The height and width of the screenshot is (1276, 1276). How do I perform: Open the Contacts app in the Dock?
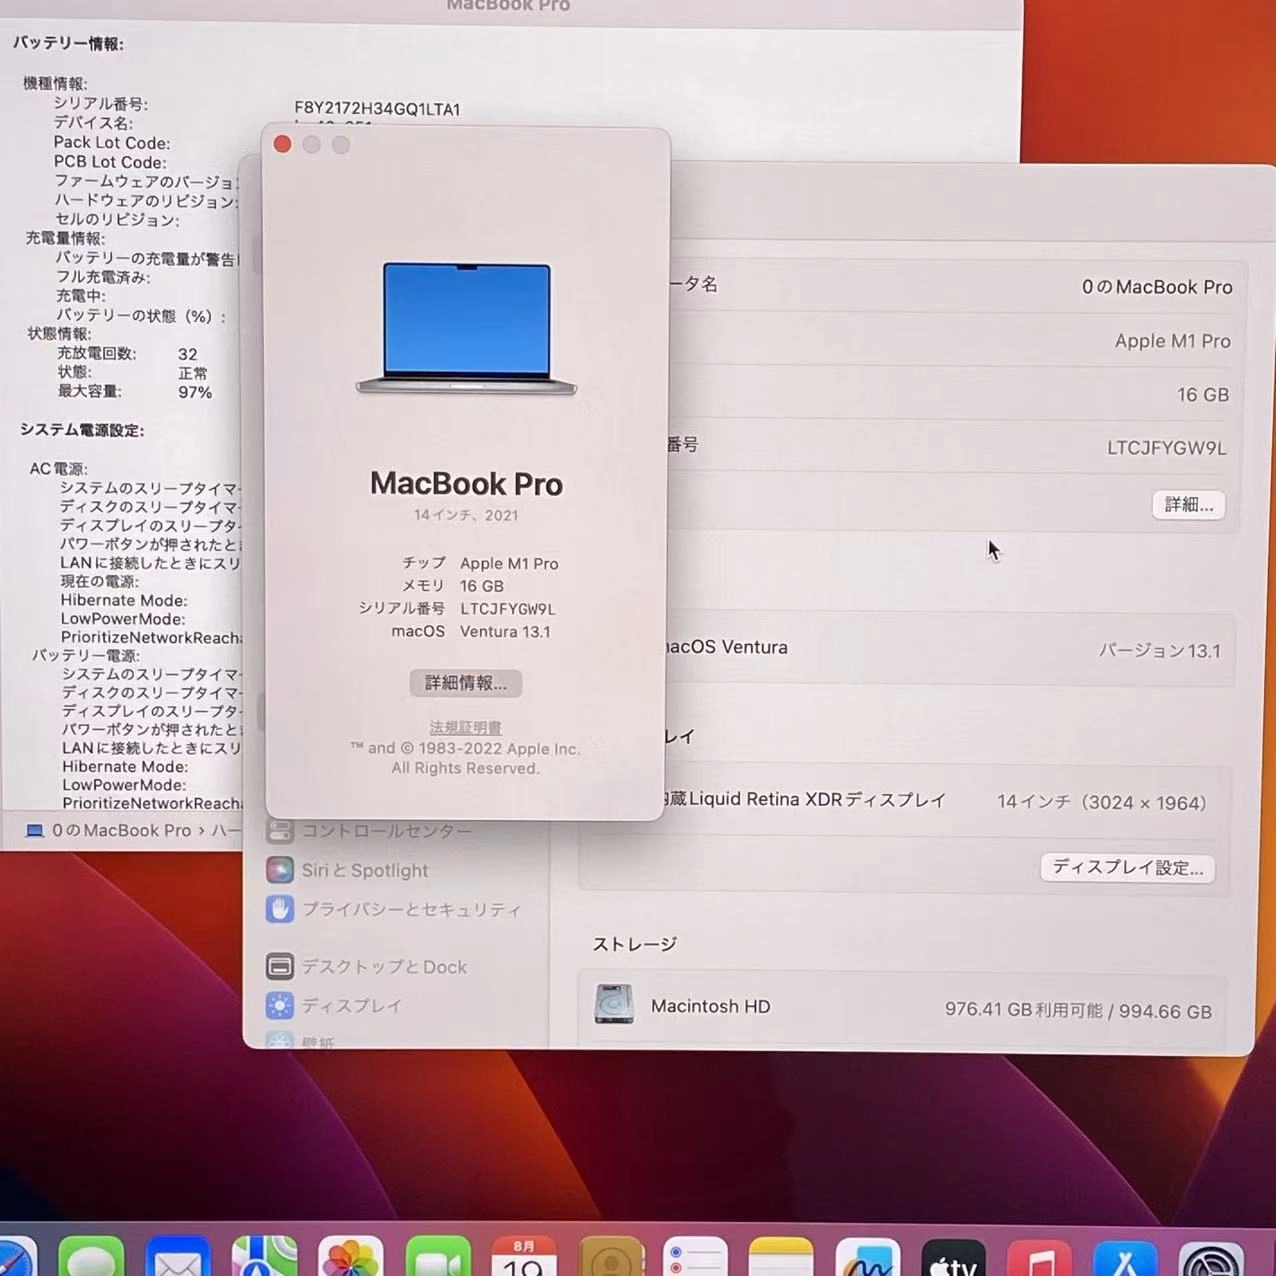[611, 1257]
